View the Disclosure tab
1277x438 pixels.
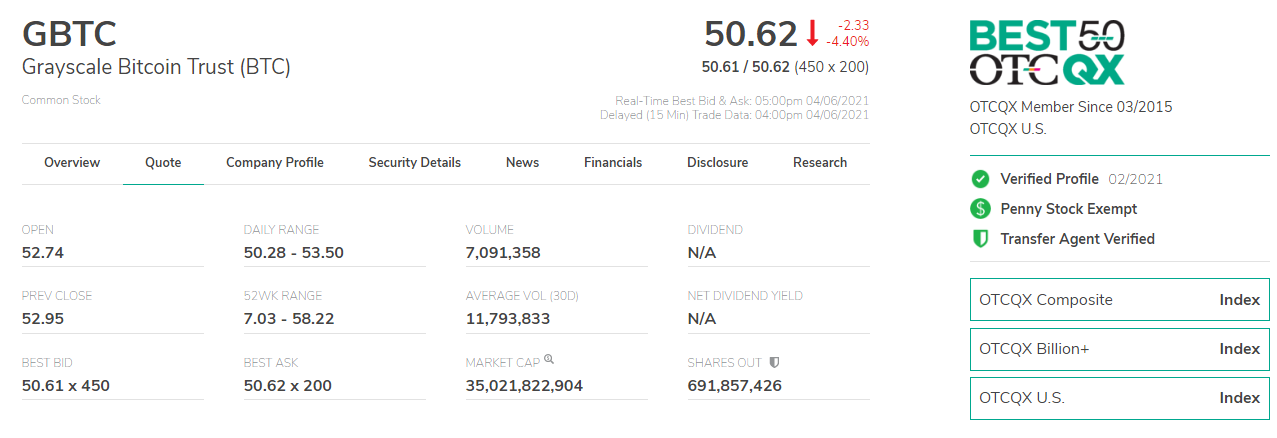717,163
